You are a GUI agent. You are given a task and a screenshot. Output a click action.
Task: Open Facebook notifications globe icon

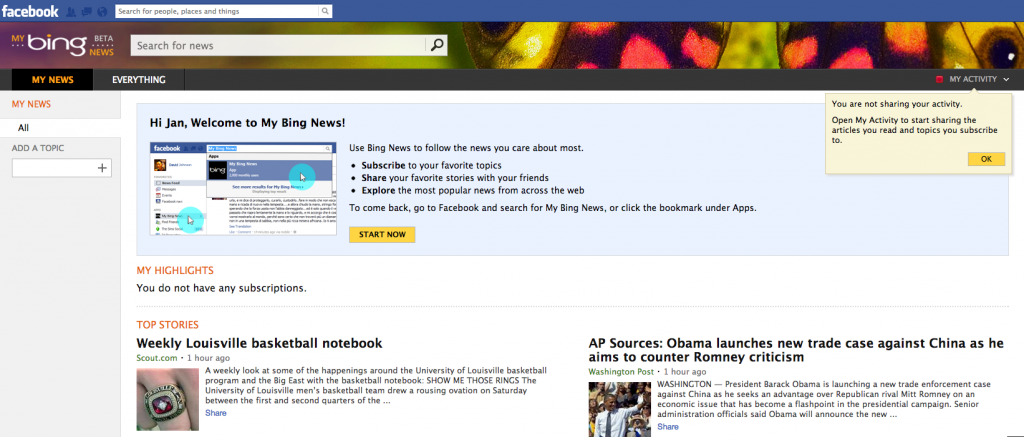pos(102,12)
